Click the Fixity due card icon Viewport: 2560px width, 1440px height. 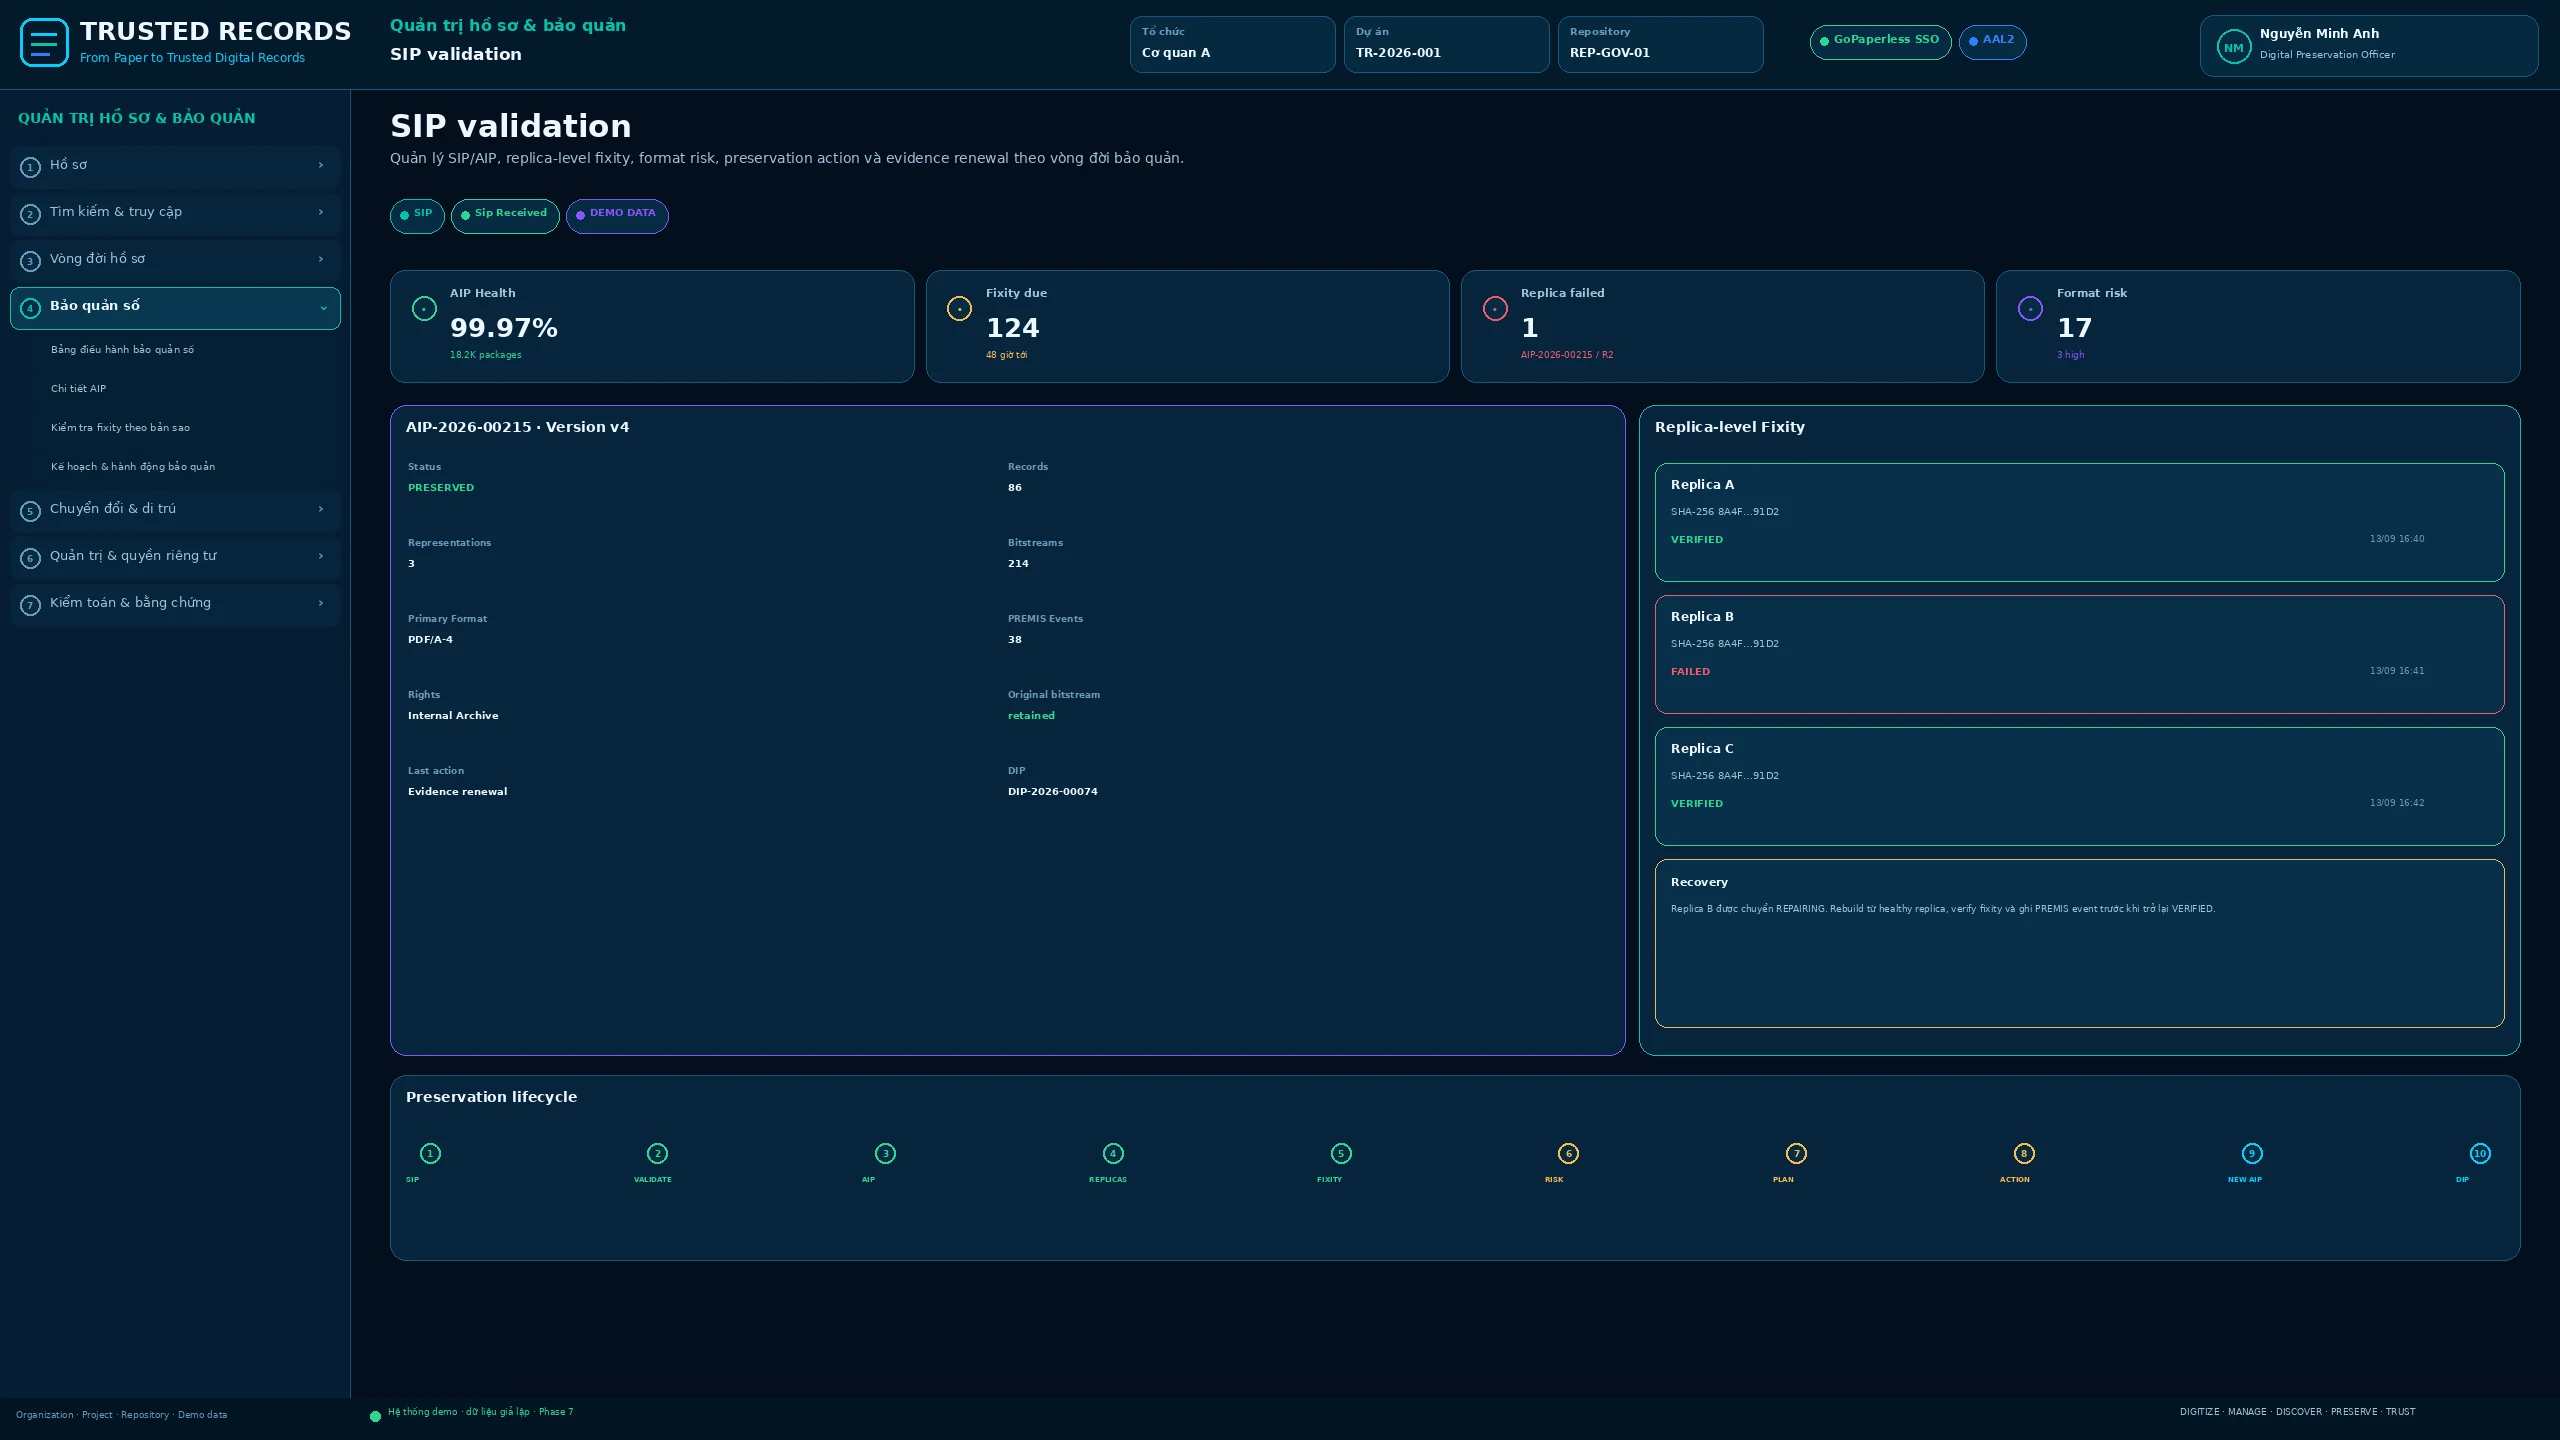959,309
